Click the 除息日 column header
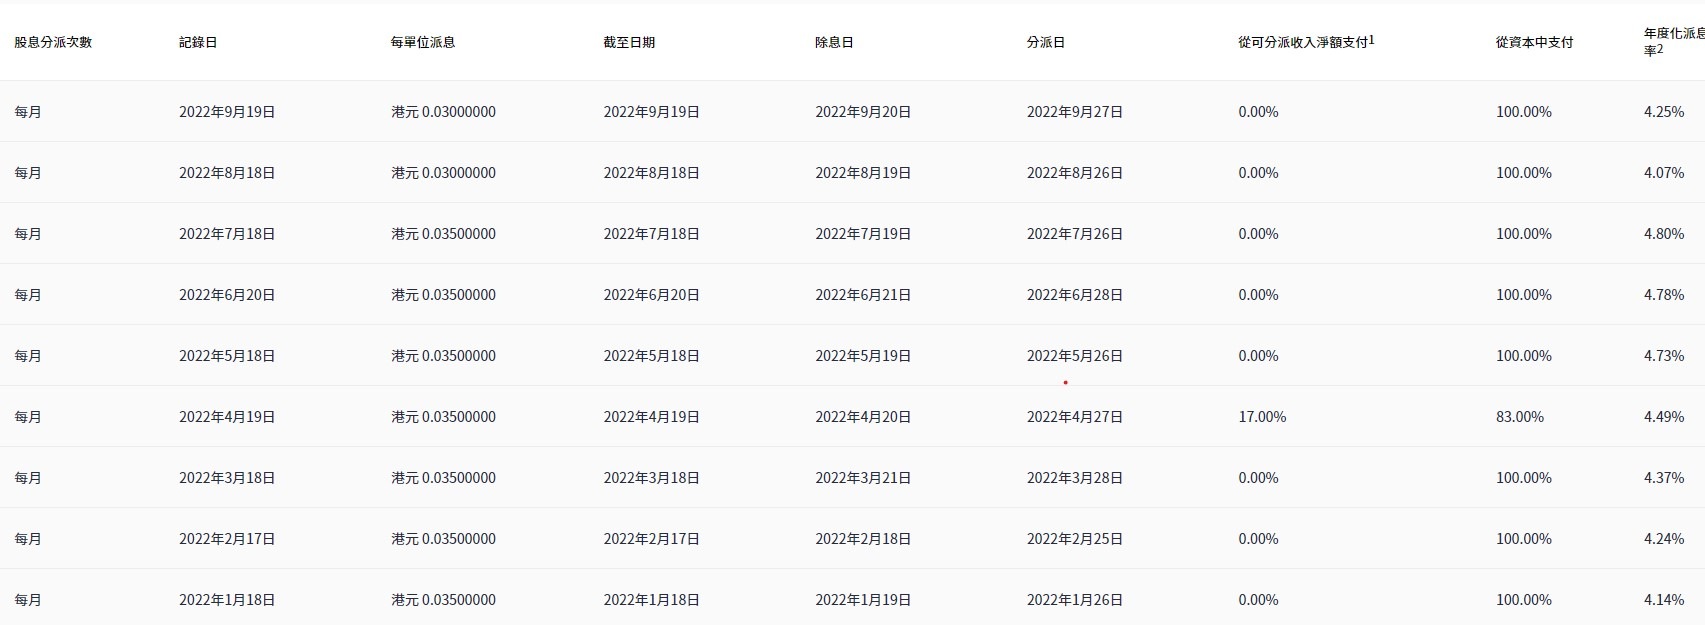The width and height of the screenshot is (1705, 625). pyautogui.click(x=834, y=42)
